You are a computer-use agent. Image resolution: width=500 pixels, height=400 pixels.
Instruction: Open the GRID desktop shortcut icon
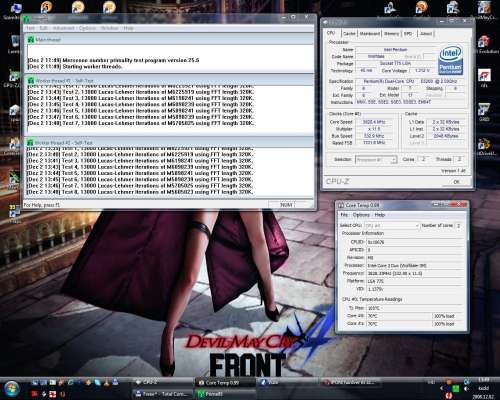tap(484, 110)
